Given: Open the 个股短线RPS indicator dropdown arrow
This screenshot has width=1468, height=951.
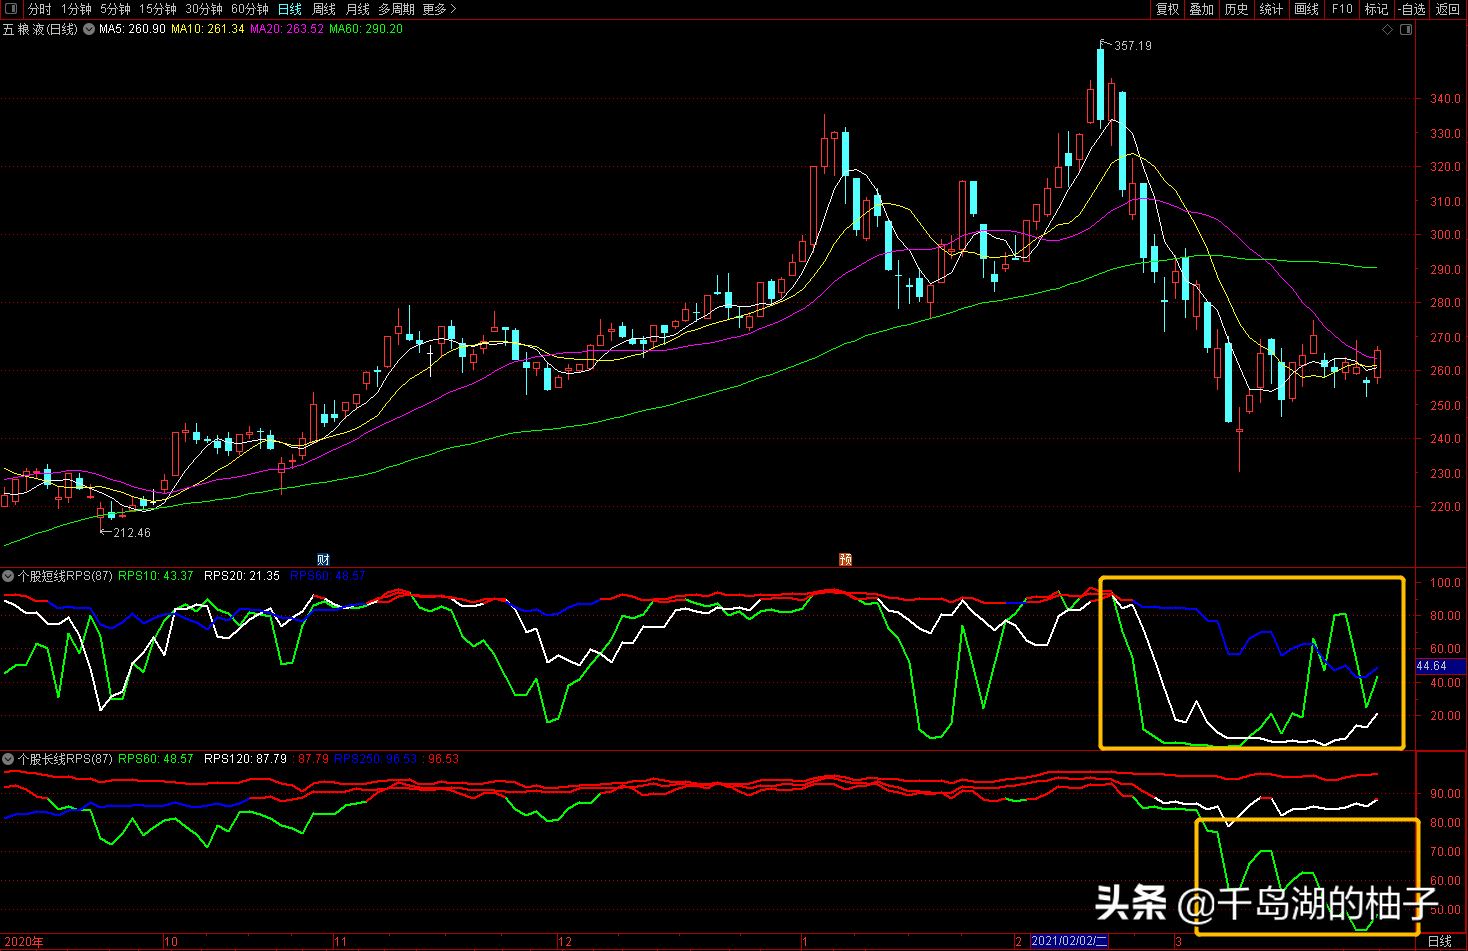Looking at the screenshot, I should pos(8,576).
